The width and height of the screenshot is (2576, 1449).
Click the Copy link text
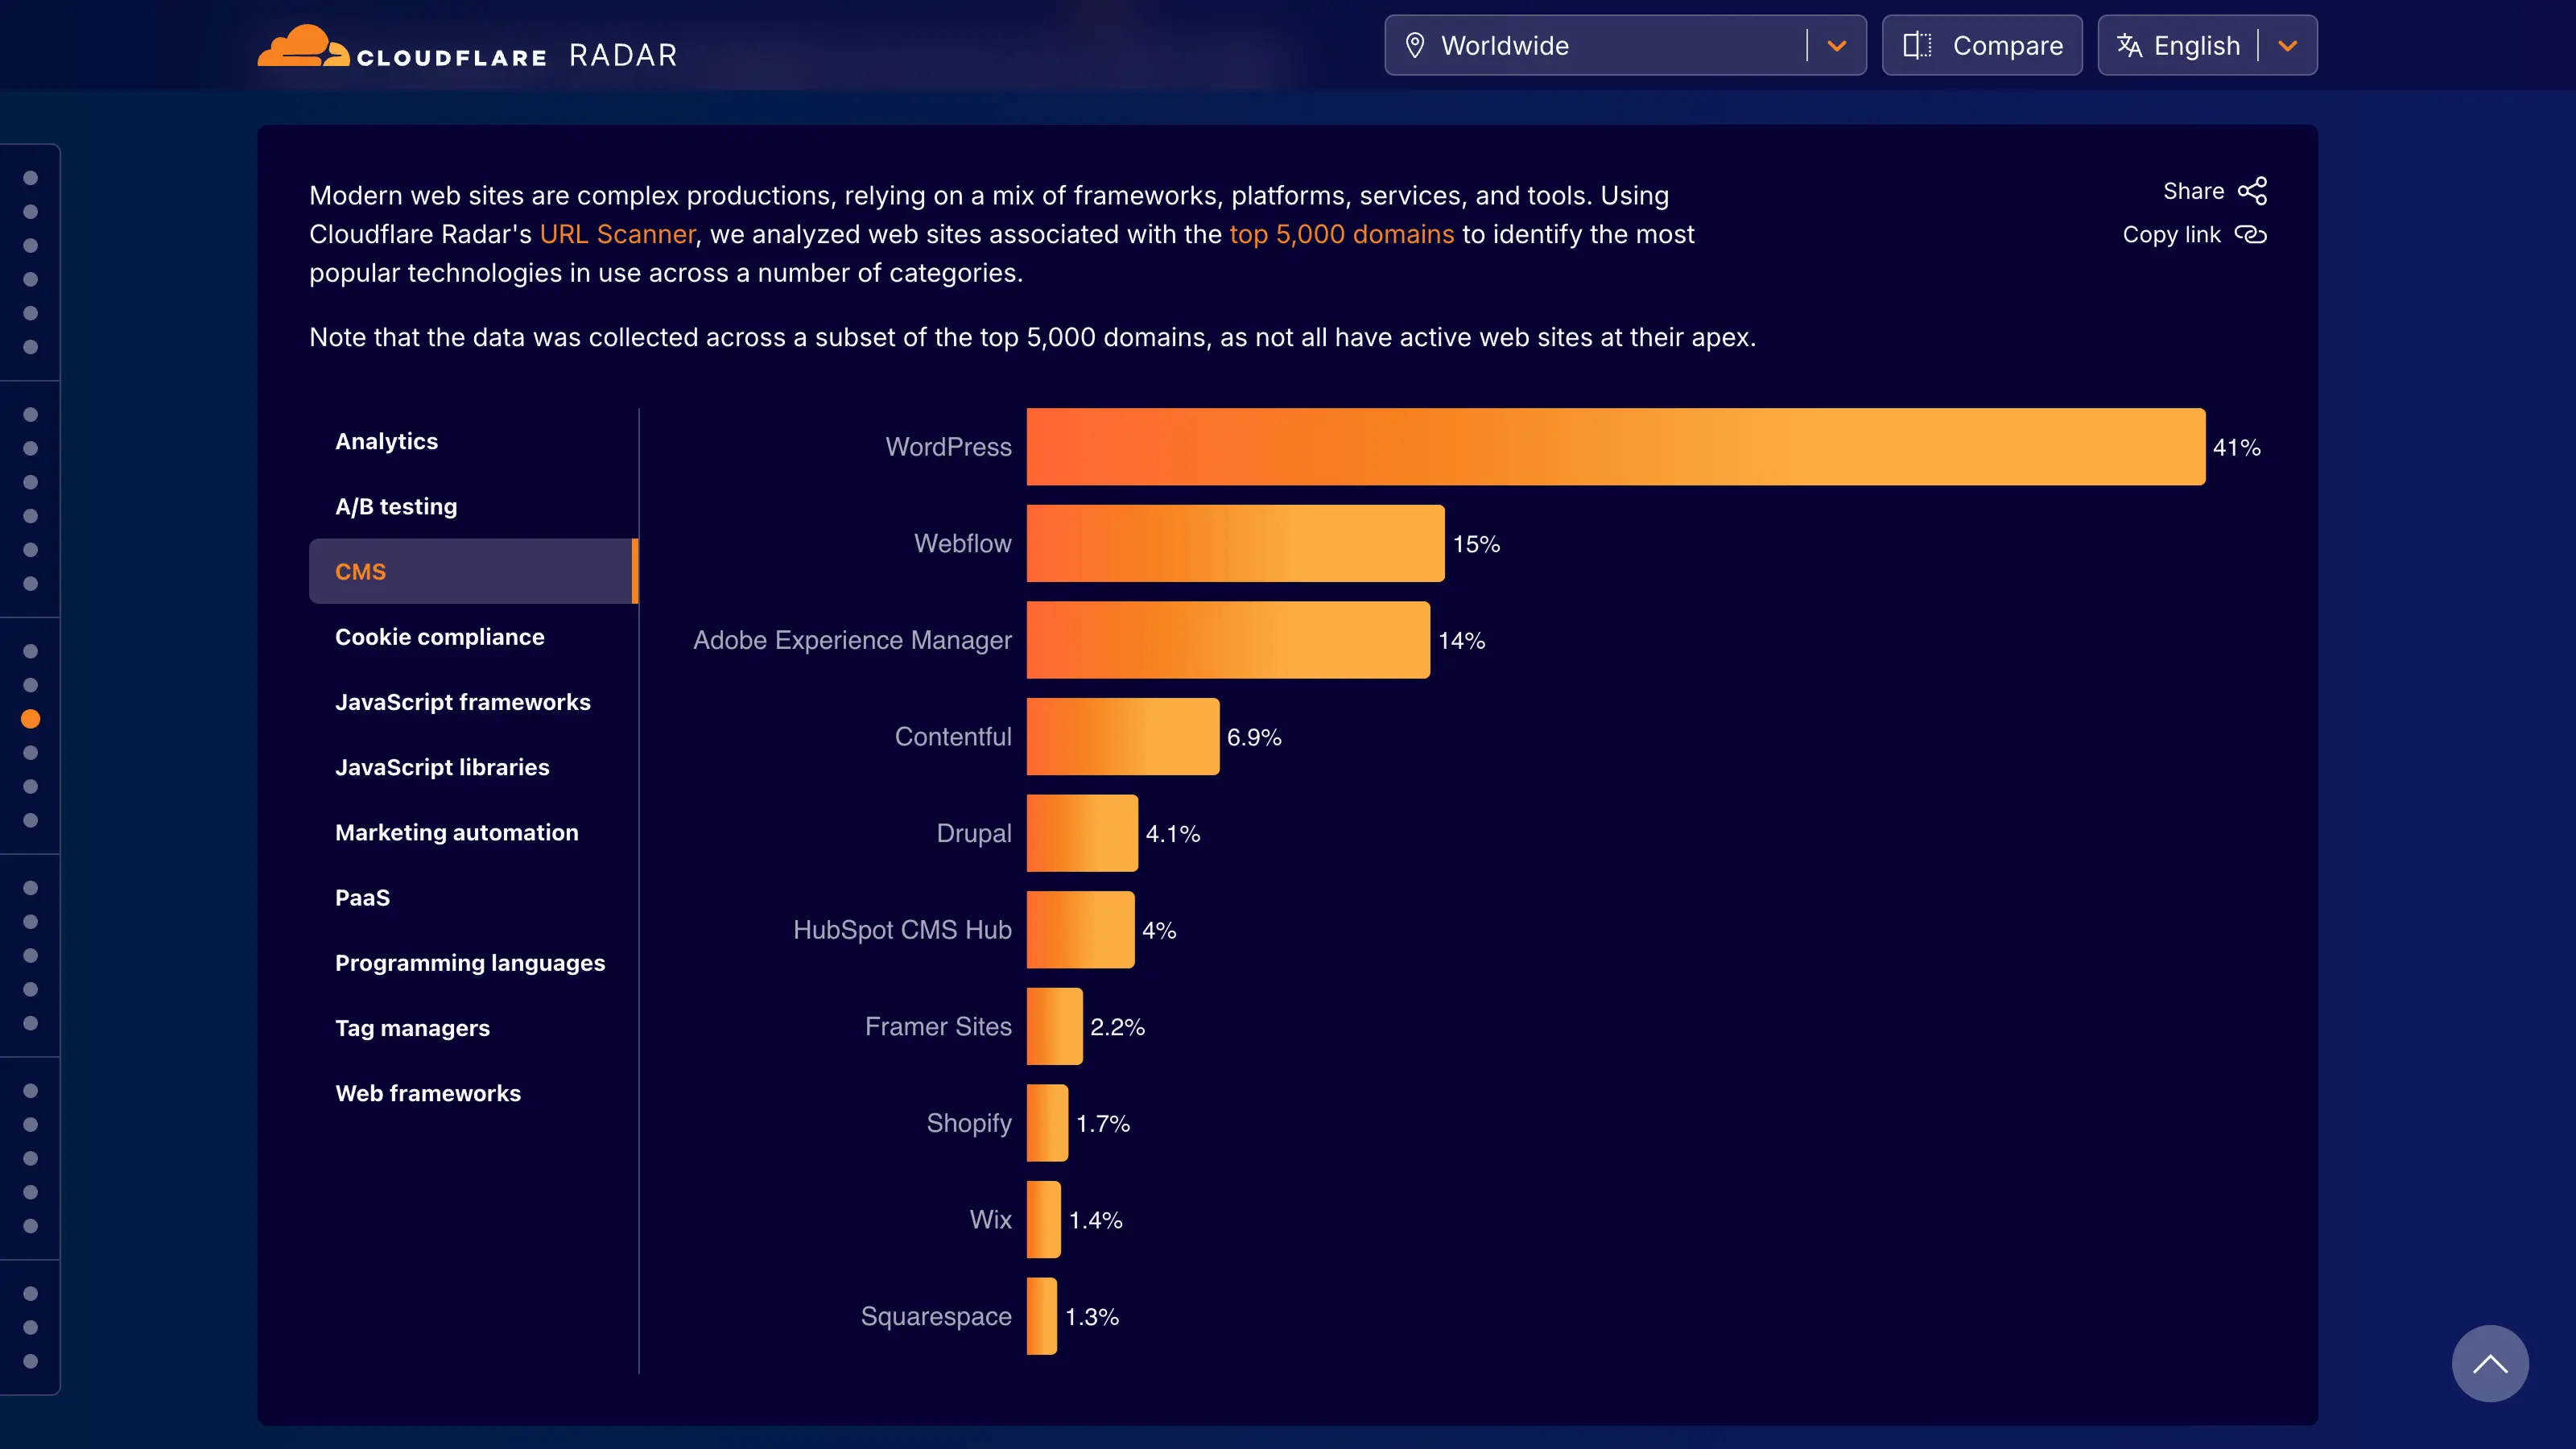click(x=2171, y=235)
